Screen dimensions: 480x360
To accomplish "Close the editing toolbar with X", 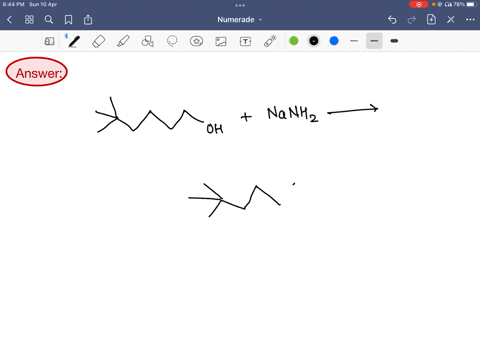I will (x=451, y=20).
